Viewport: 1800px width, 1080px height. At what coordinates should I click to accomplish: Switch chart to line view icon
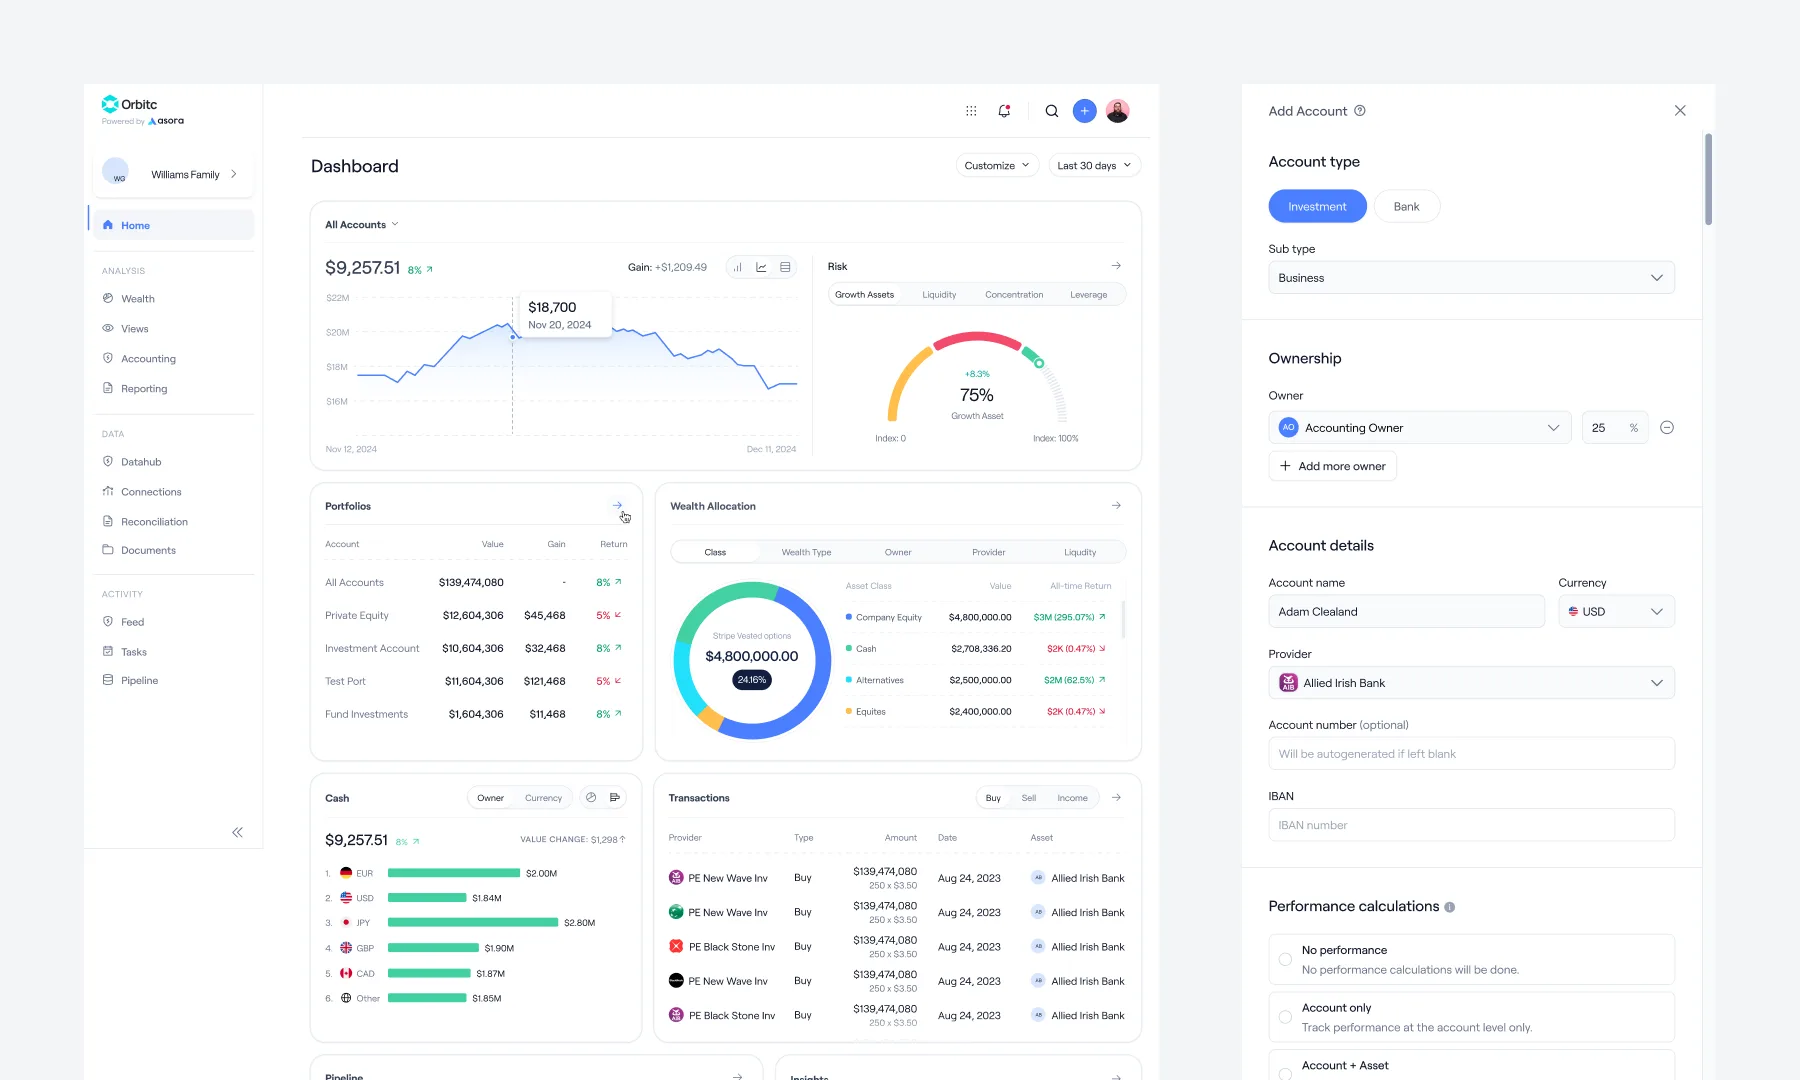pyautogui.click(x=761, y=267)
